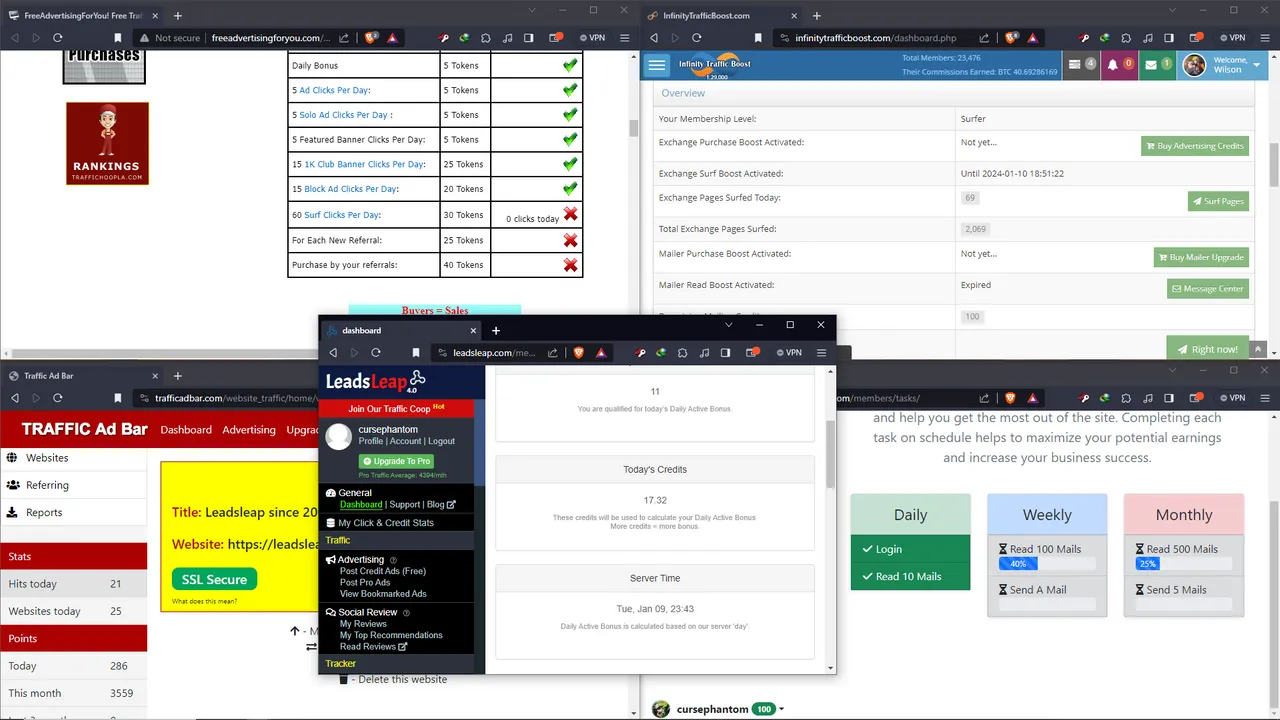The height and width of the screenshot is (720, 1280).
Task: Click the LeadsLeap 4.0 logo
Action: [376, 381]
